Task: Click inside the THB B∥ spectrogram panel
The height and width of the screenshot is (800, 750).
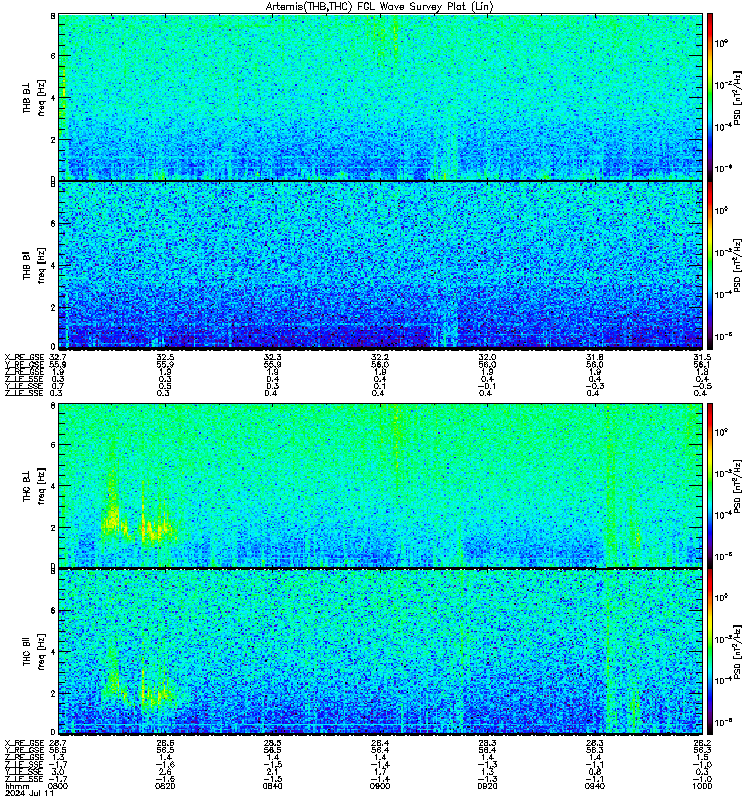Action: 380,265
